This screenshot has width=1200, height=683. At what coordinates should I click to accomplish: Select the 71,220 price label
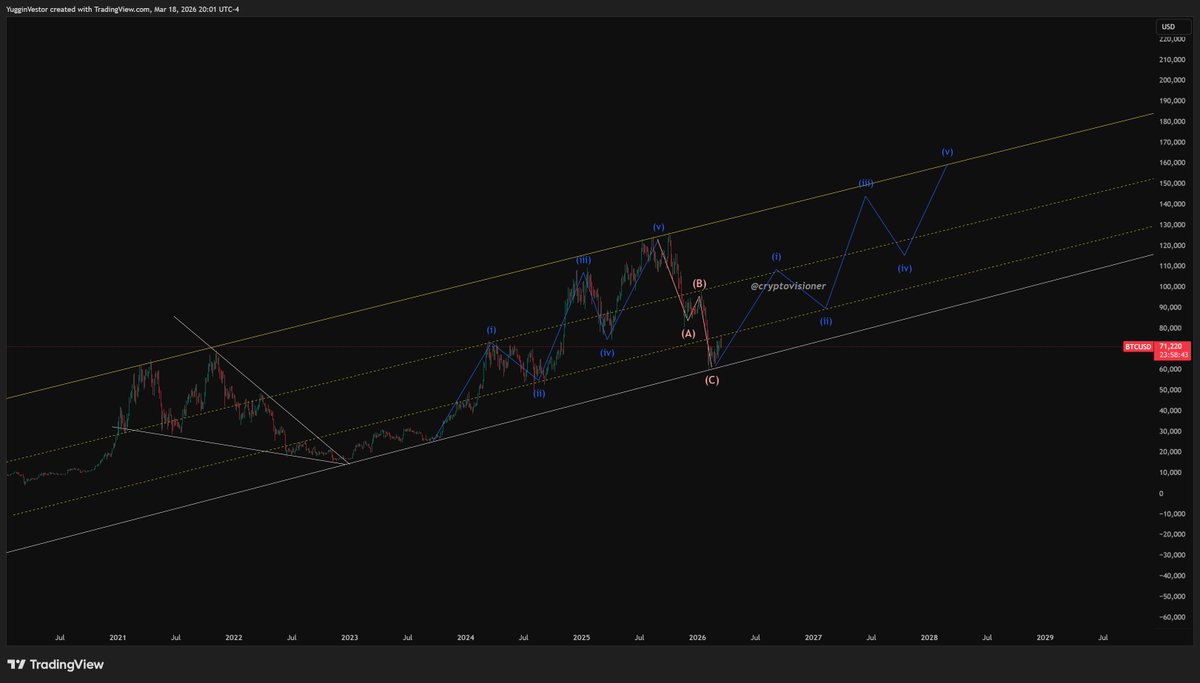pos(1170,347)
